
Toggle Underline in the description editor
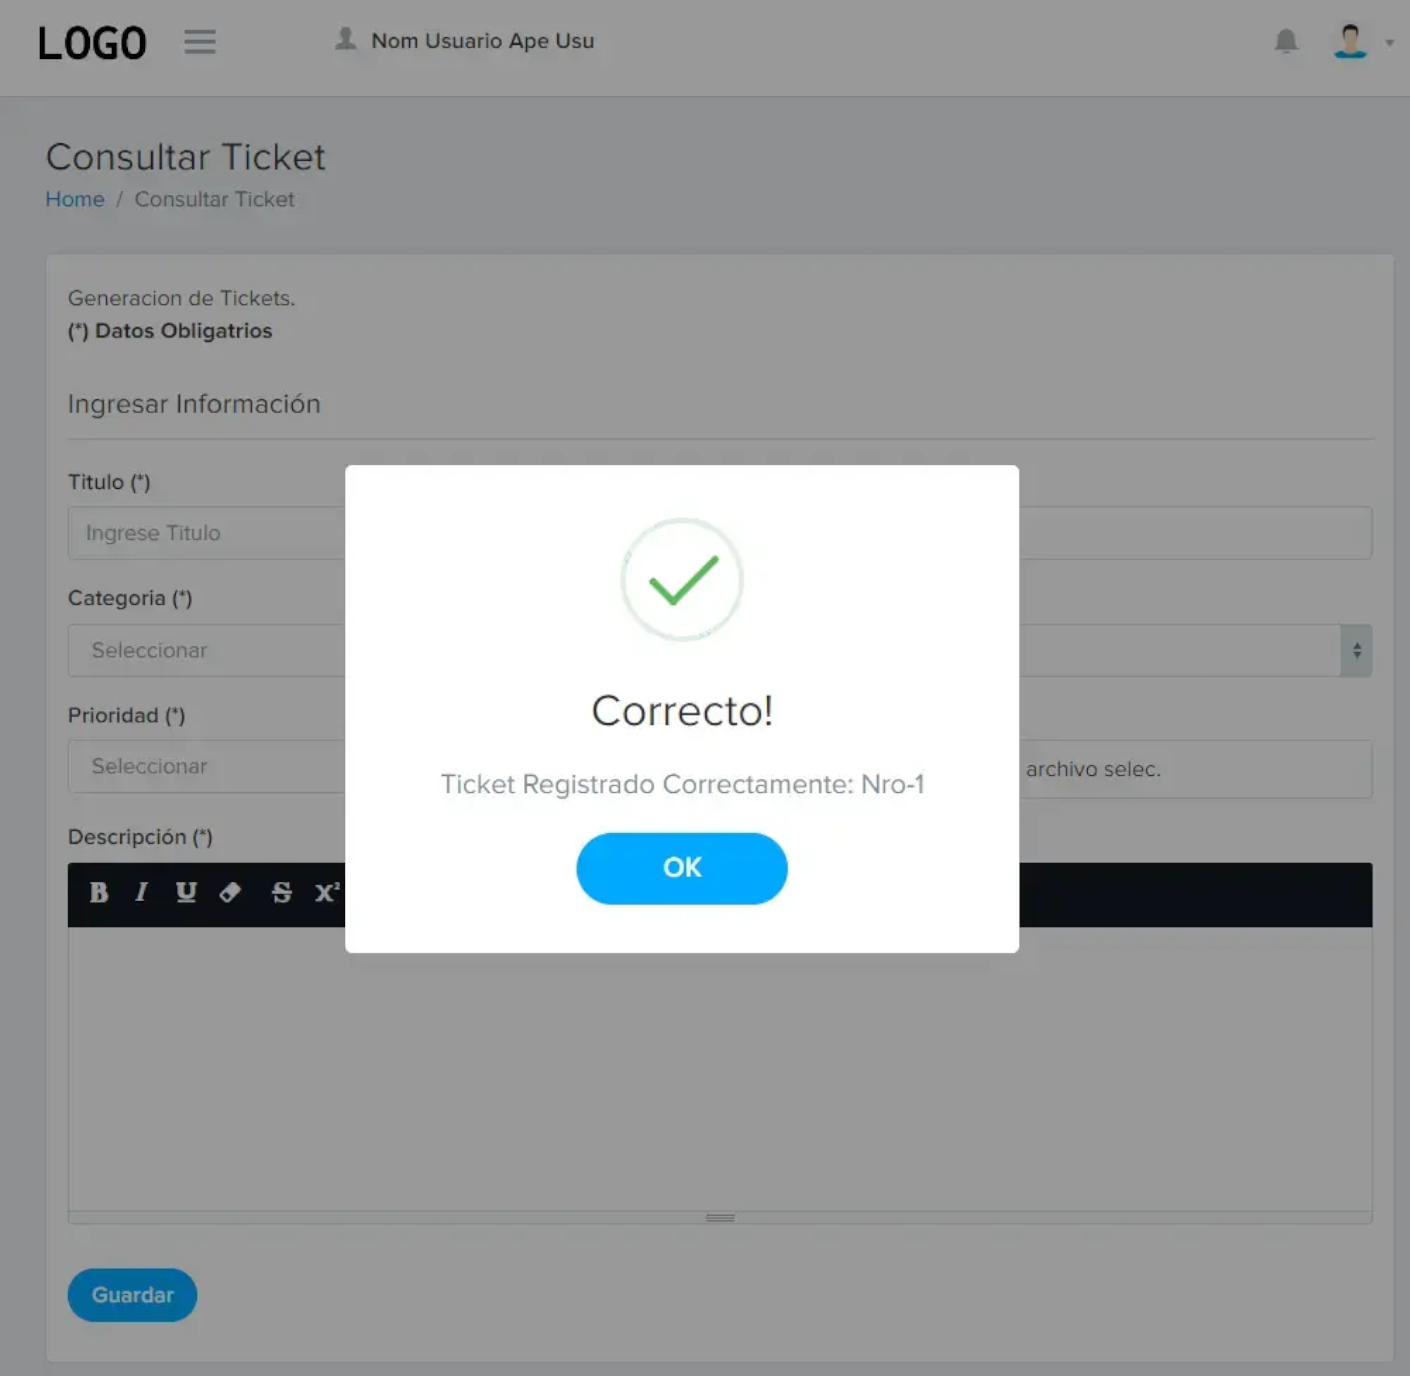click(186, 892)
